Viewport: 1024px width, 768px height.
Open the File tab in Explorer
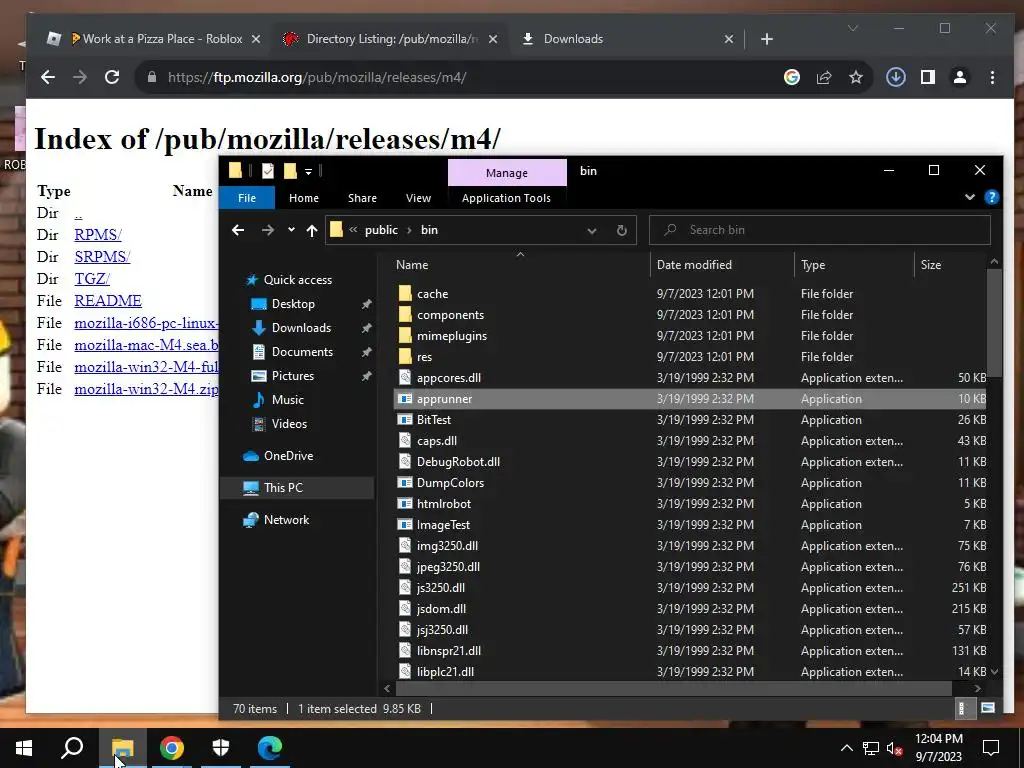click(247, 198)
